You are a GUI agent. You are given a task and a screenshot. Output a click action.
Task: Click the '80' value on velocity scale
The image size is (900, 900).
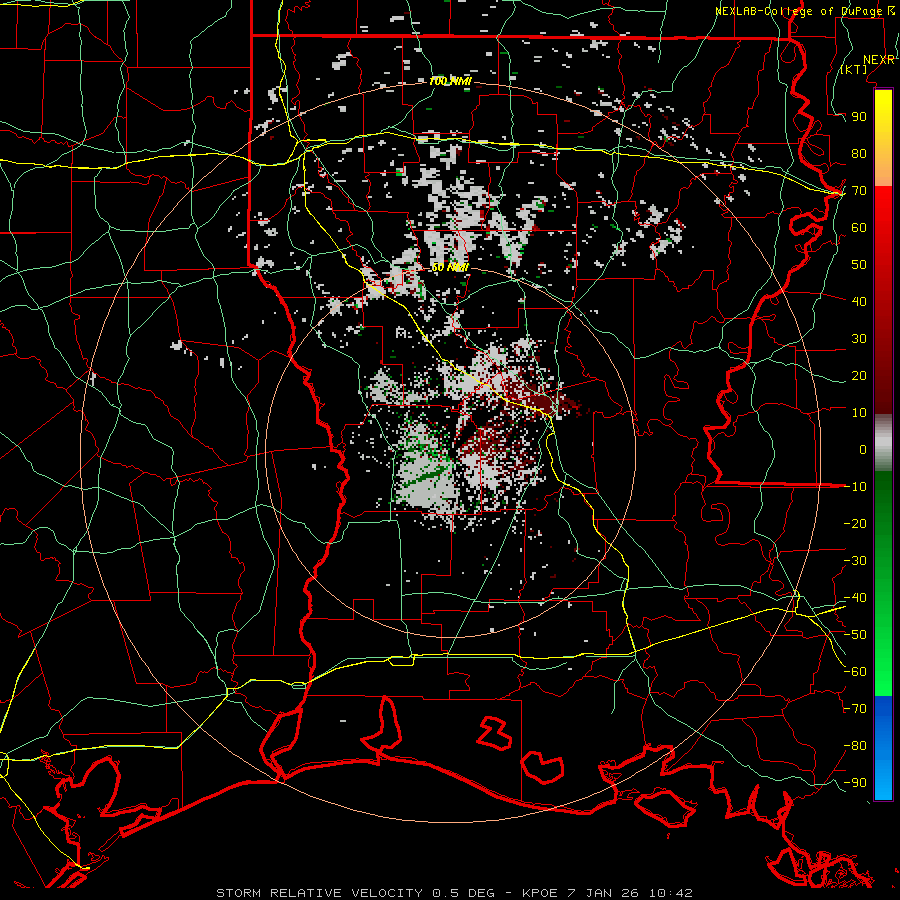(x=859, y=154)
